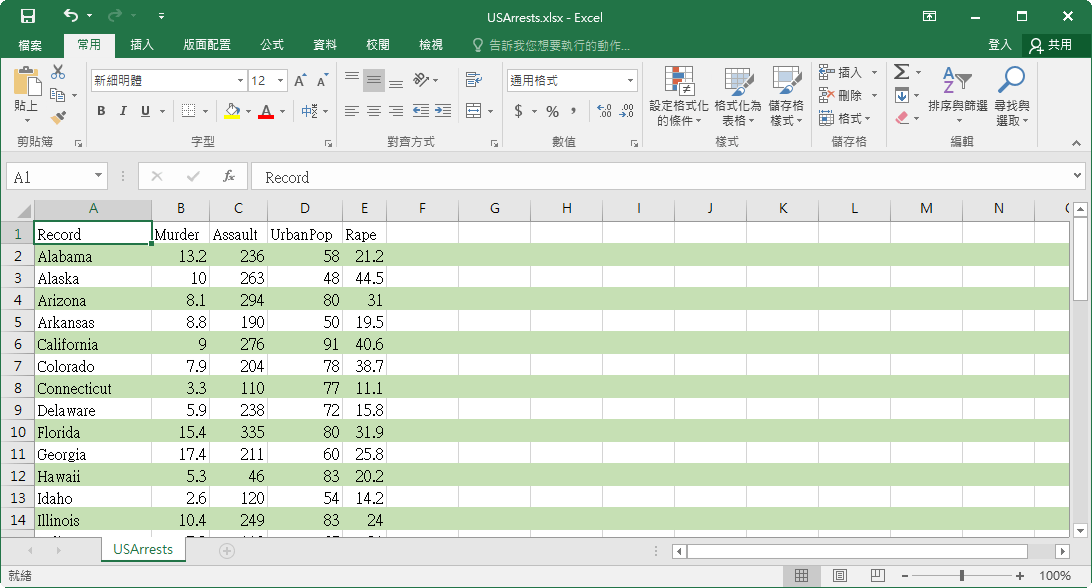Toggle Bold formatting
The image size is (1092, 588).
[x=101, y=111]
